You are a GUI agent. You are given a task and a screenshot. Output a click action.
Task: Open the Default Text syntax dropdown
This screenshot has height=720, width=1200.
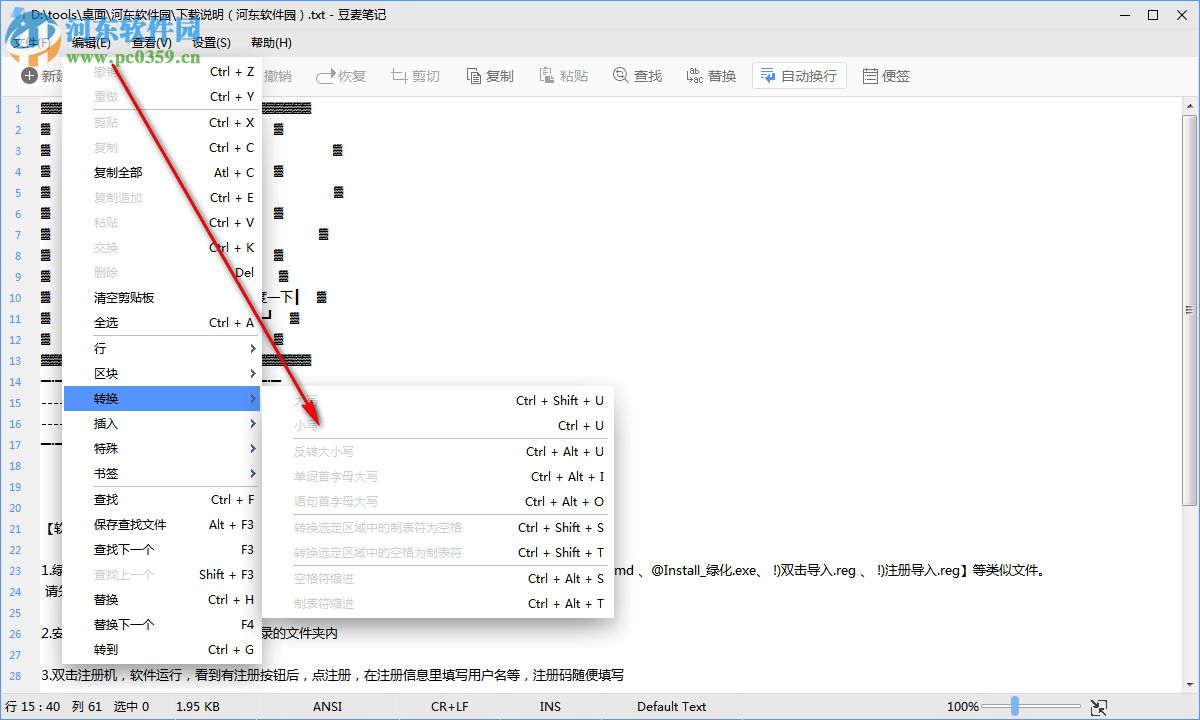pyautogui.click(x=672, y=706)
